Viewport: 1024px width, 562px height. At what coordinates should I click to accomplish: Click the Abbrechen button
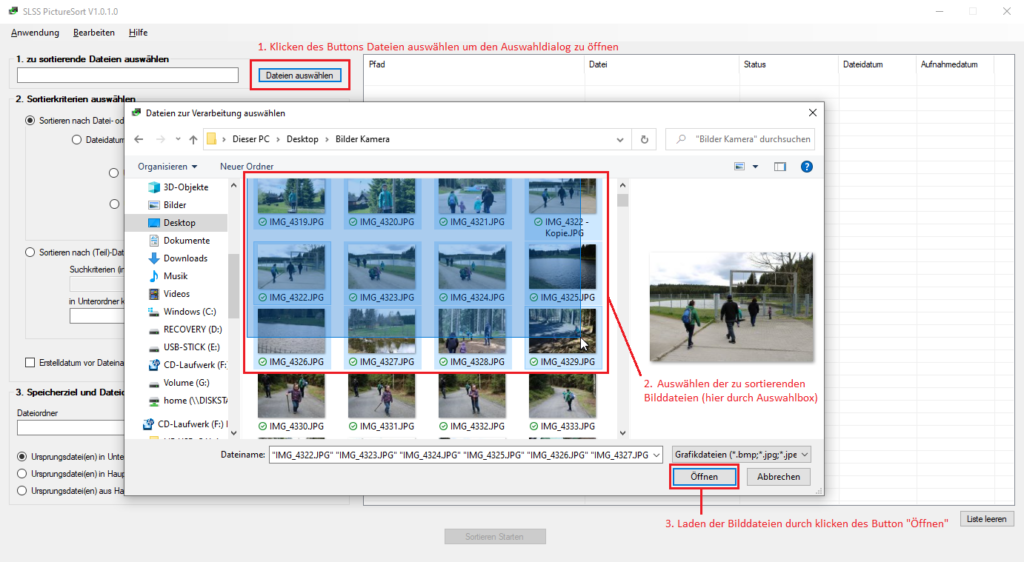pyautogui.click(x=778, y=476)
